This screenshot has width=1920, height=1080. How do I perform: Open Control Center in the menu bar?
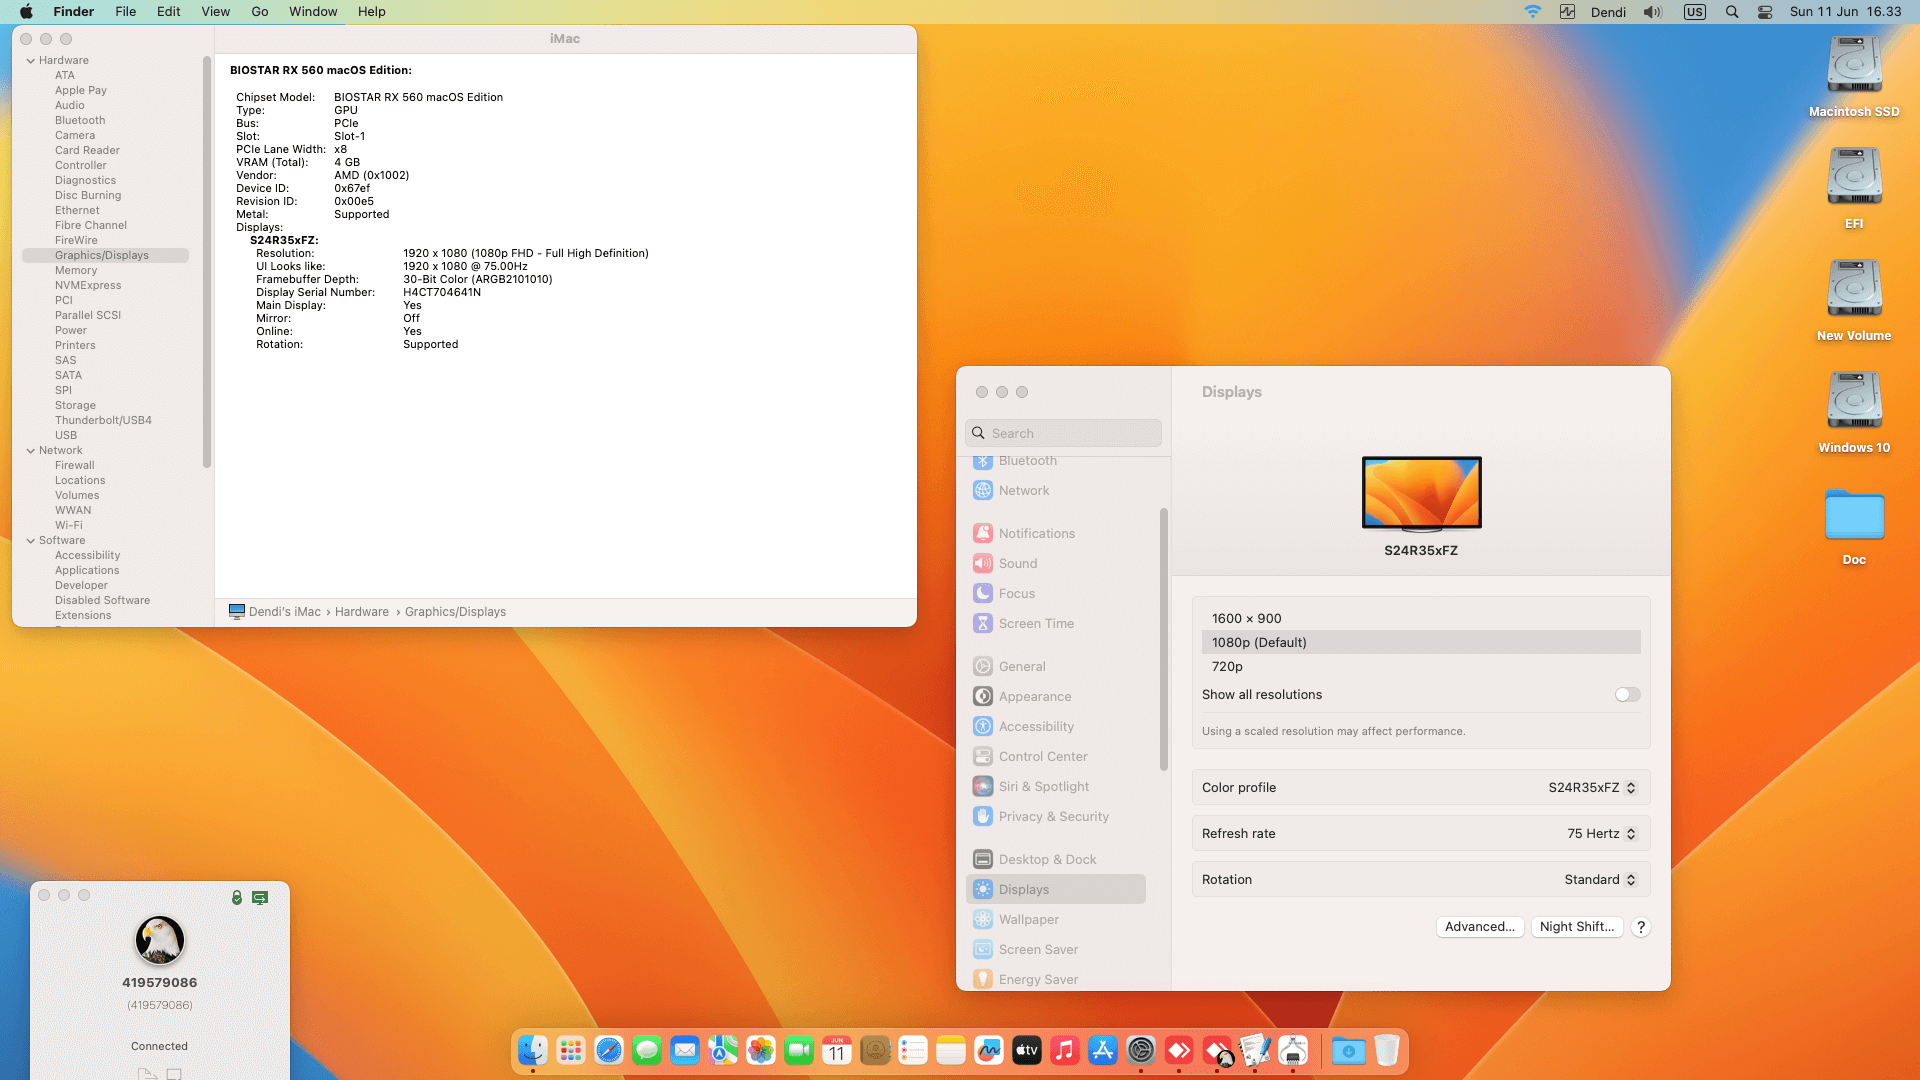click(1765, 12)
